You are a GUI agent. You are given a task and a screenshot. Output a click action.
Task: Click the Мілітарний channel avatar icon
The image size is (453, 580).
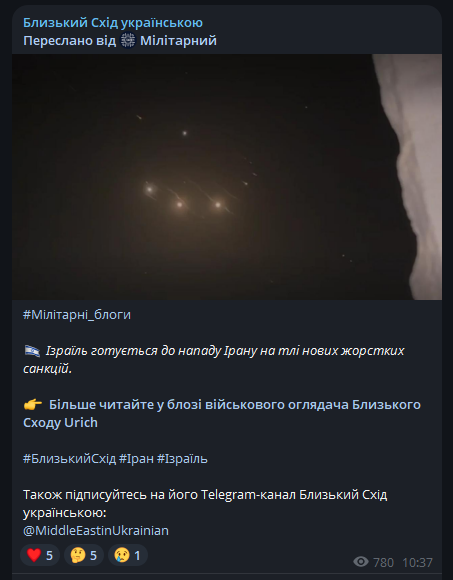tap(128, 40)
